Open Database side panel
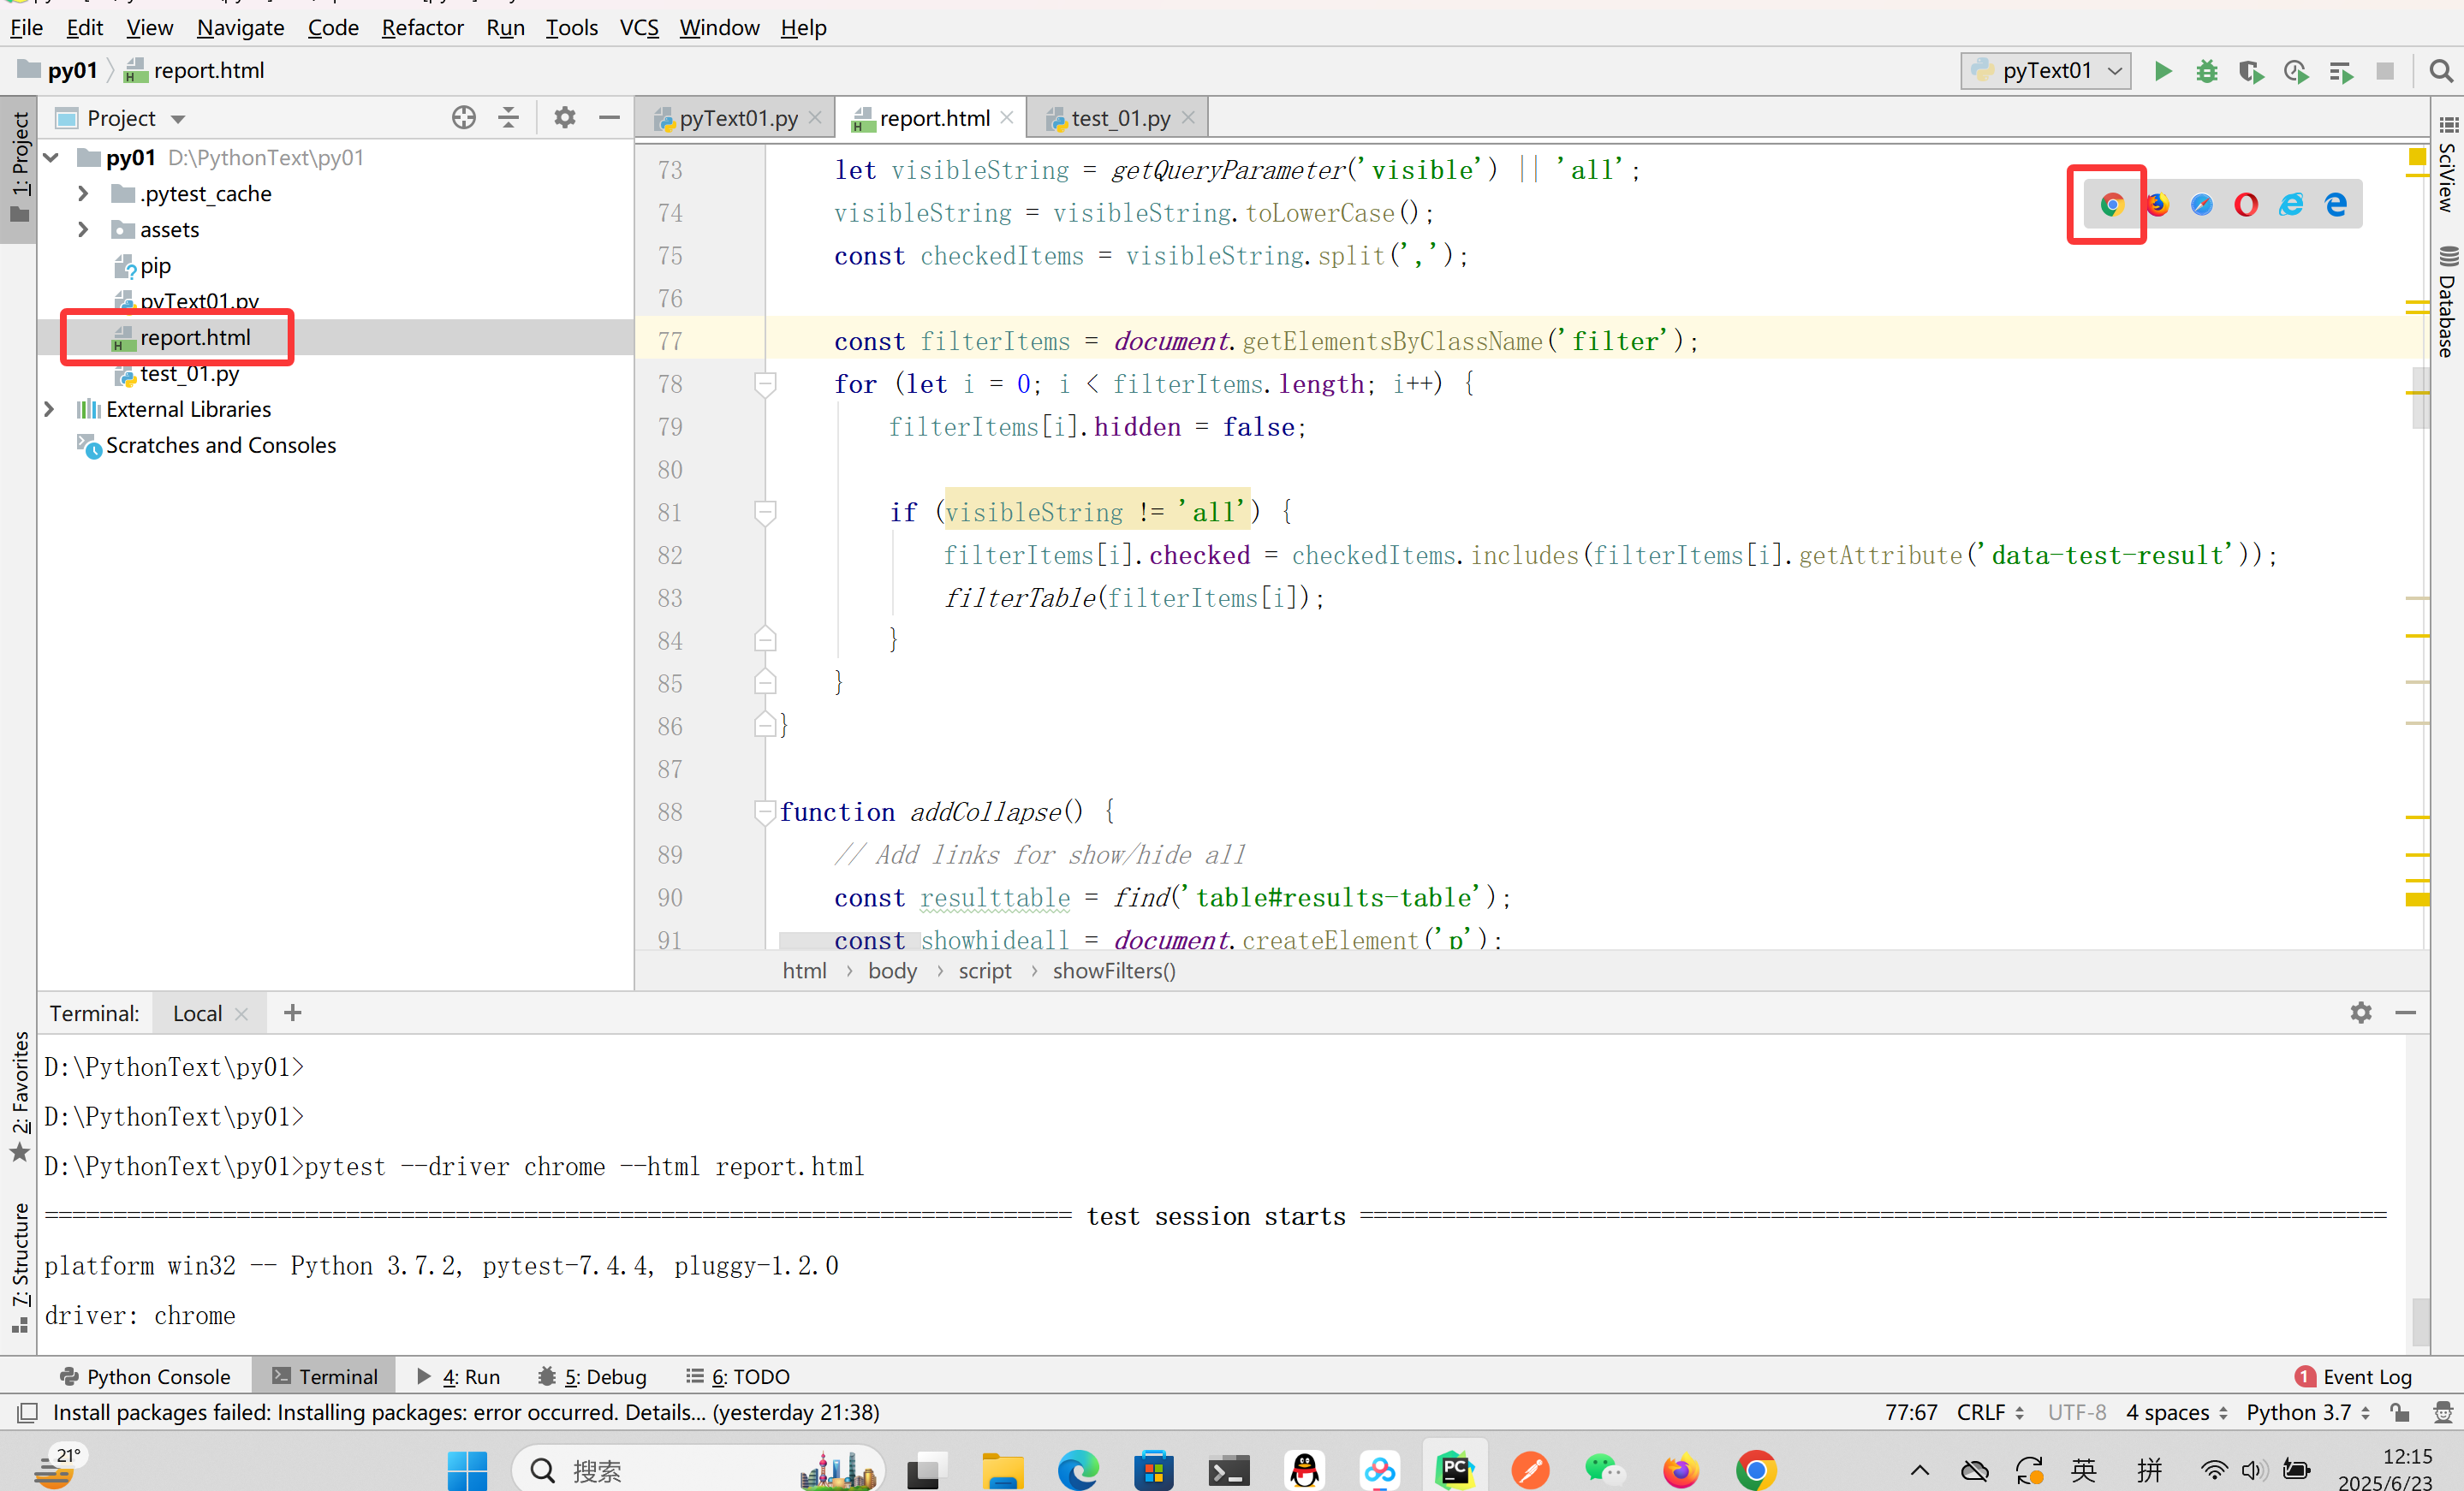 coord(2446,302)
